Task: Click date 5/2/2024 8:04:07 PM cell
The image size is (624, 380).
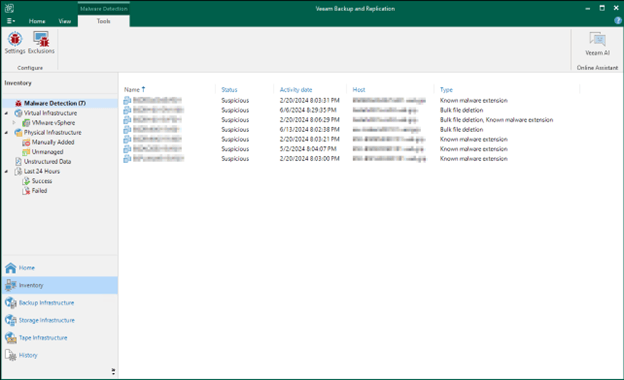Action: 308,149
